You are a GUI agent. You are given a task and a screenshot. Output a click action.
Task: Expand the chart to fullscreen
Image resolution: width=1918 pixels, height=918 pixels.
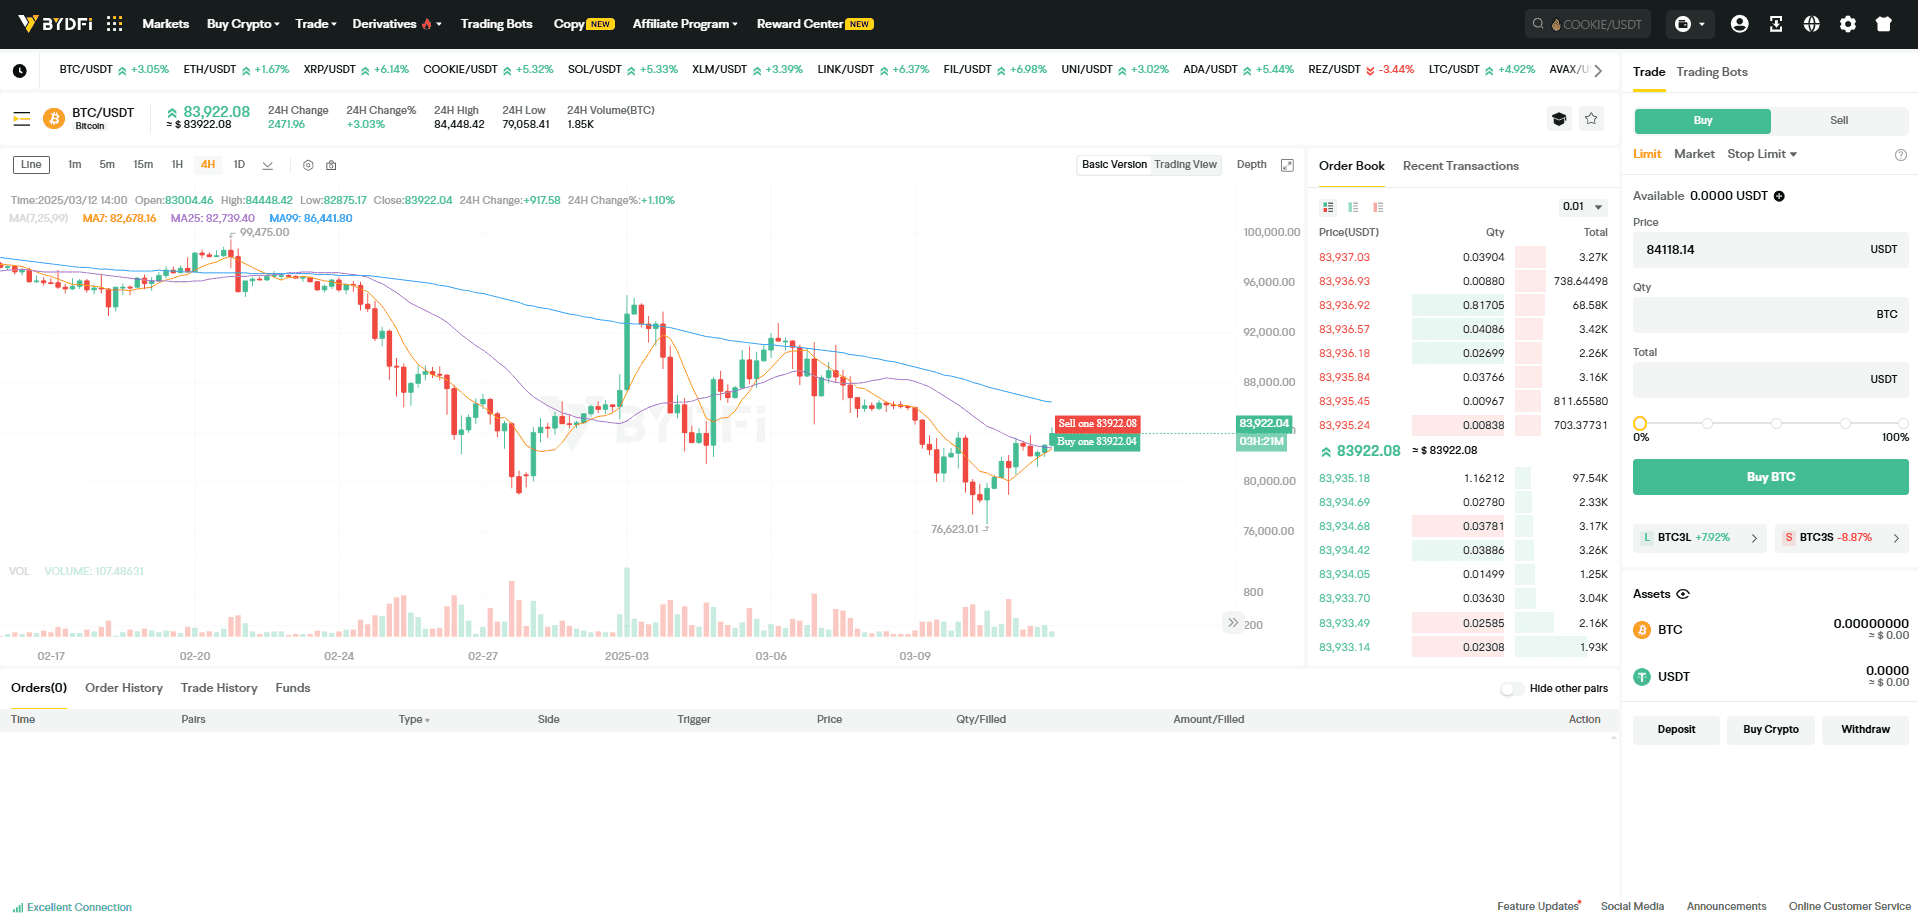(1288, 165)
